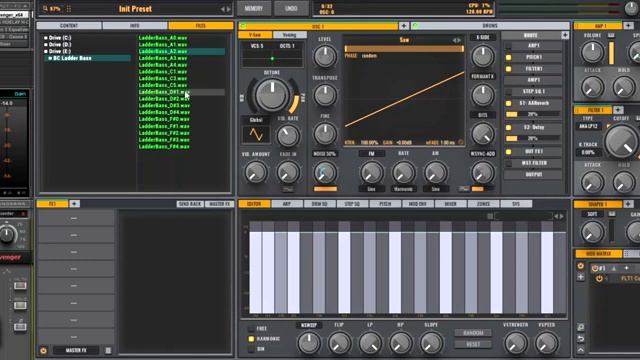Add filter module with FILTER 1 plus

pyautogui.click(x=618, y=110)
